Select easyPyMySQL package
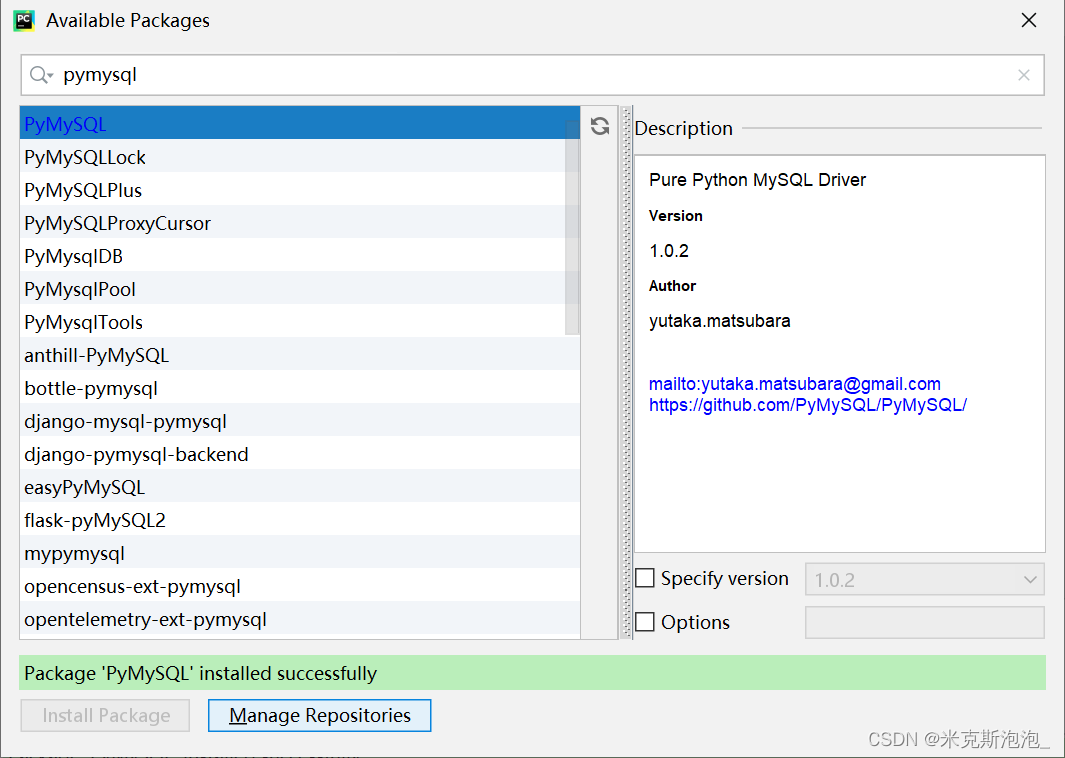The width and height of the screenshot is (1065, 758). coord(300,487)
